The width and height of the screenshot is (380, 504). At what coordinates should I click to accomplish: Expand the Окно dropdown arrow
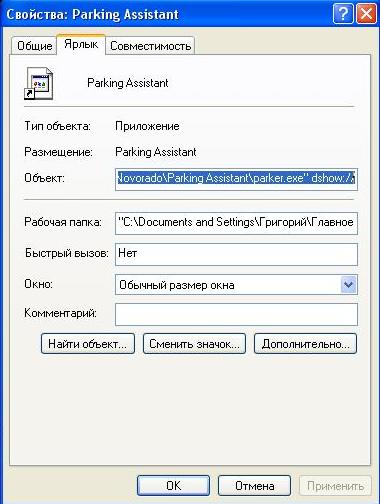[x=348, y=285]
